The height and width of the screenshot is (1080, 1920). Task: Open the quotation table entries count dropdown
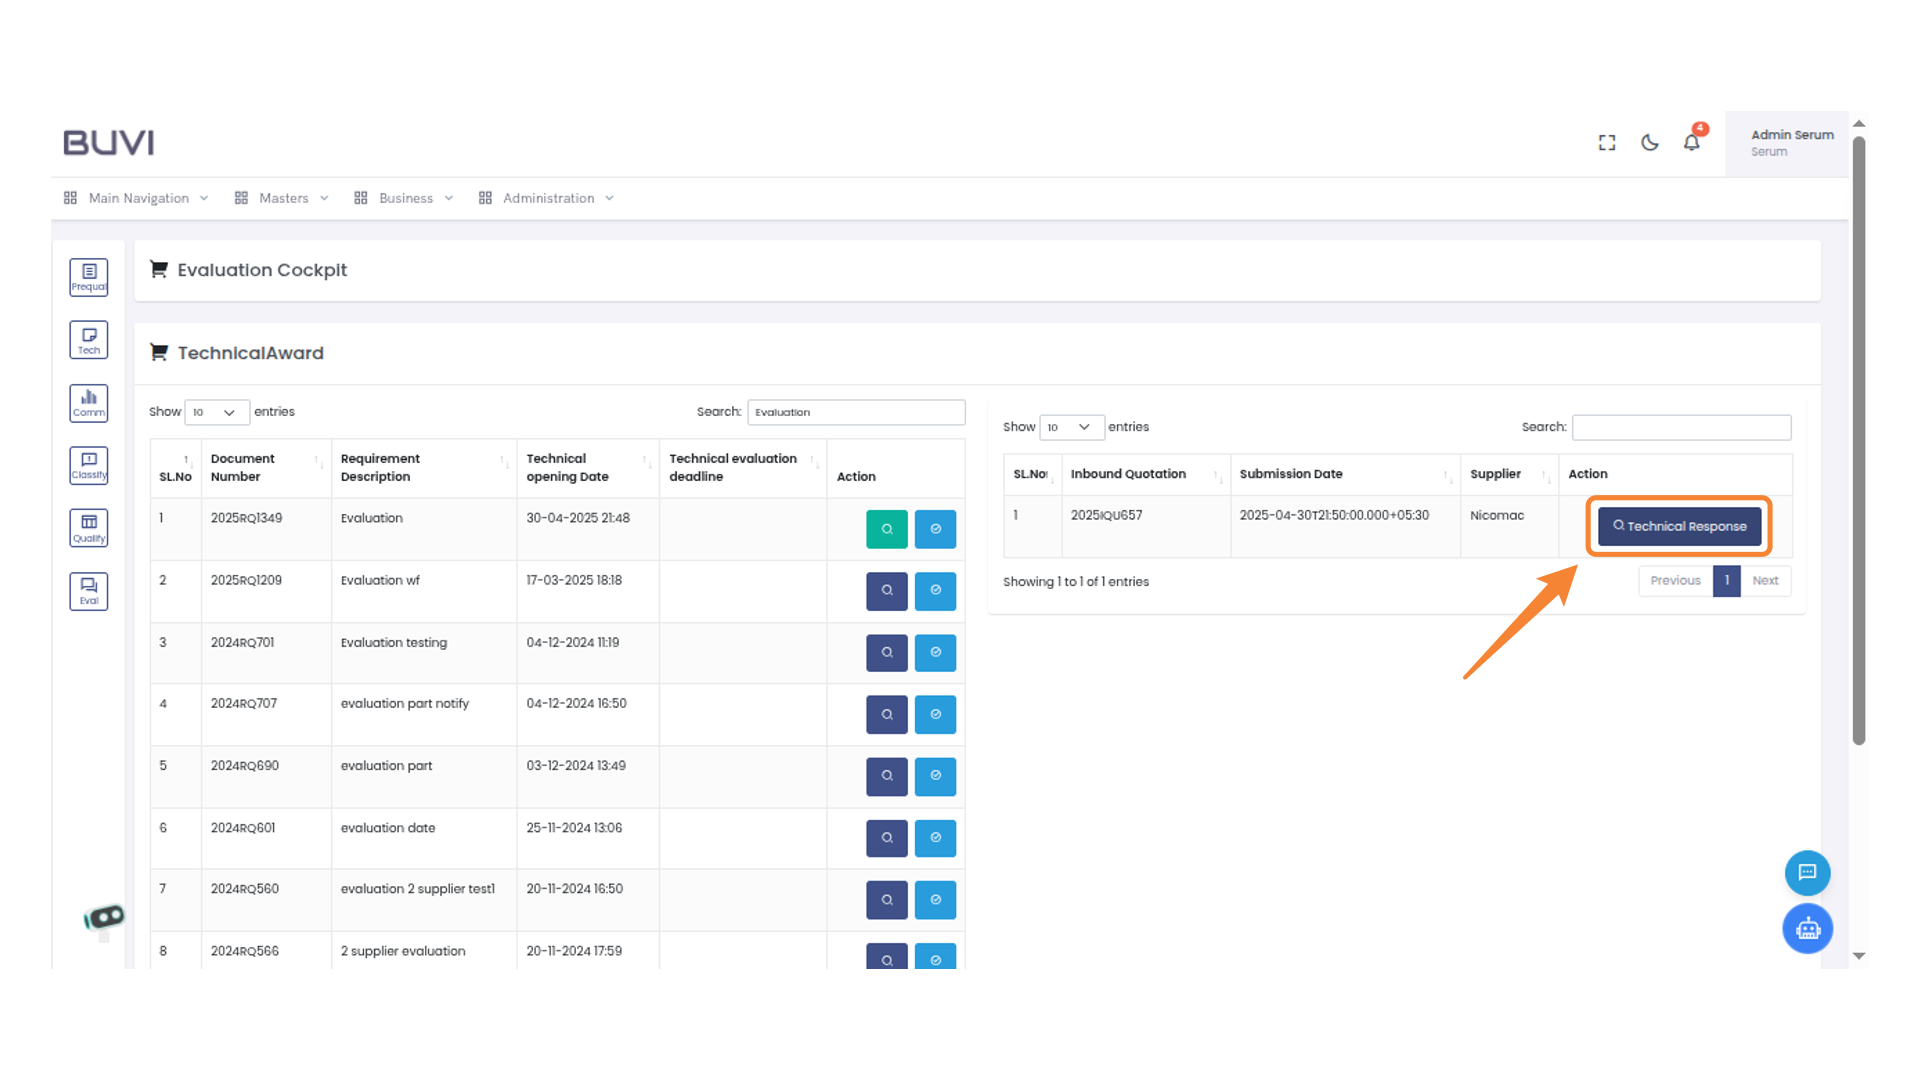(x=1071, y=427)
